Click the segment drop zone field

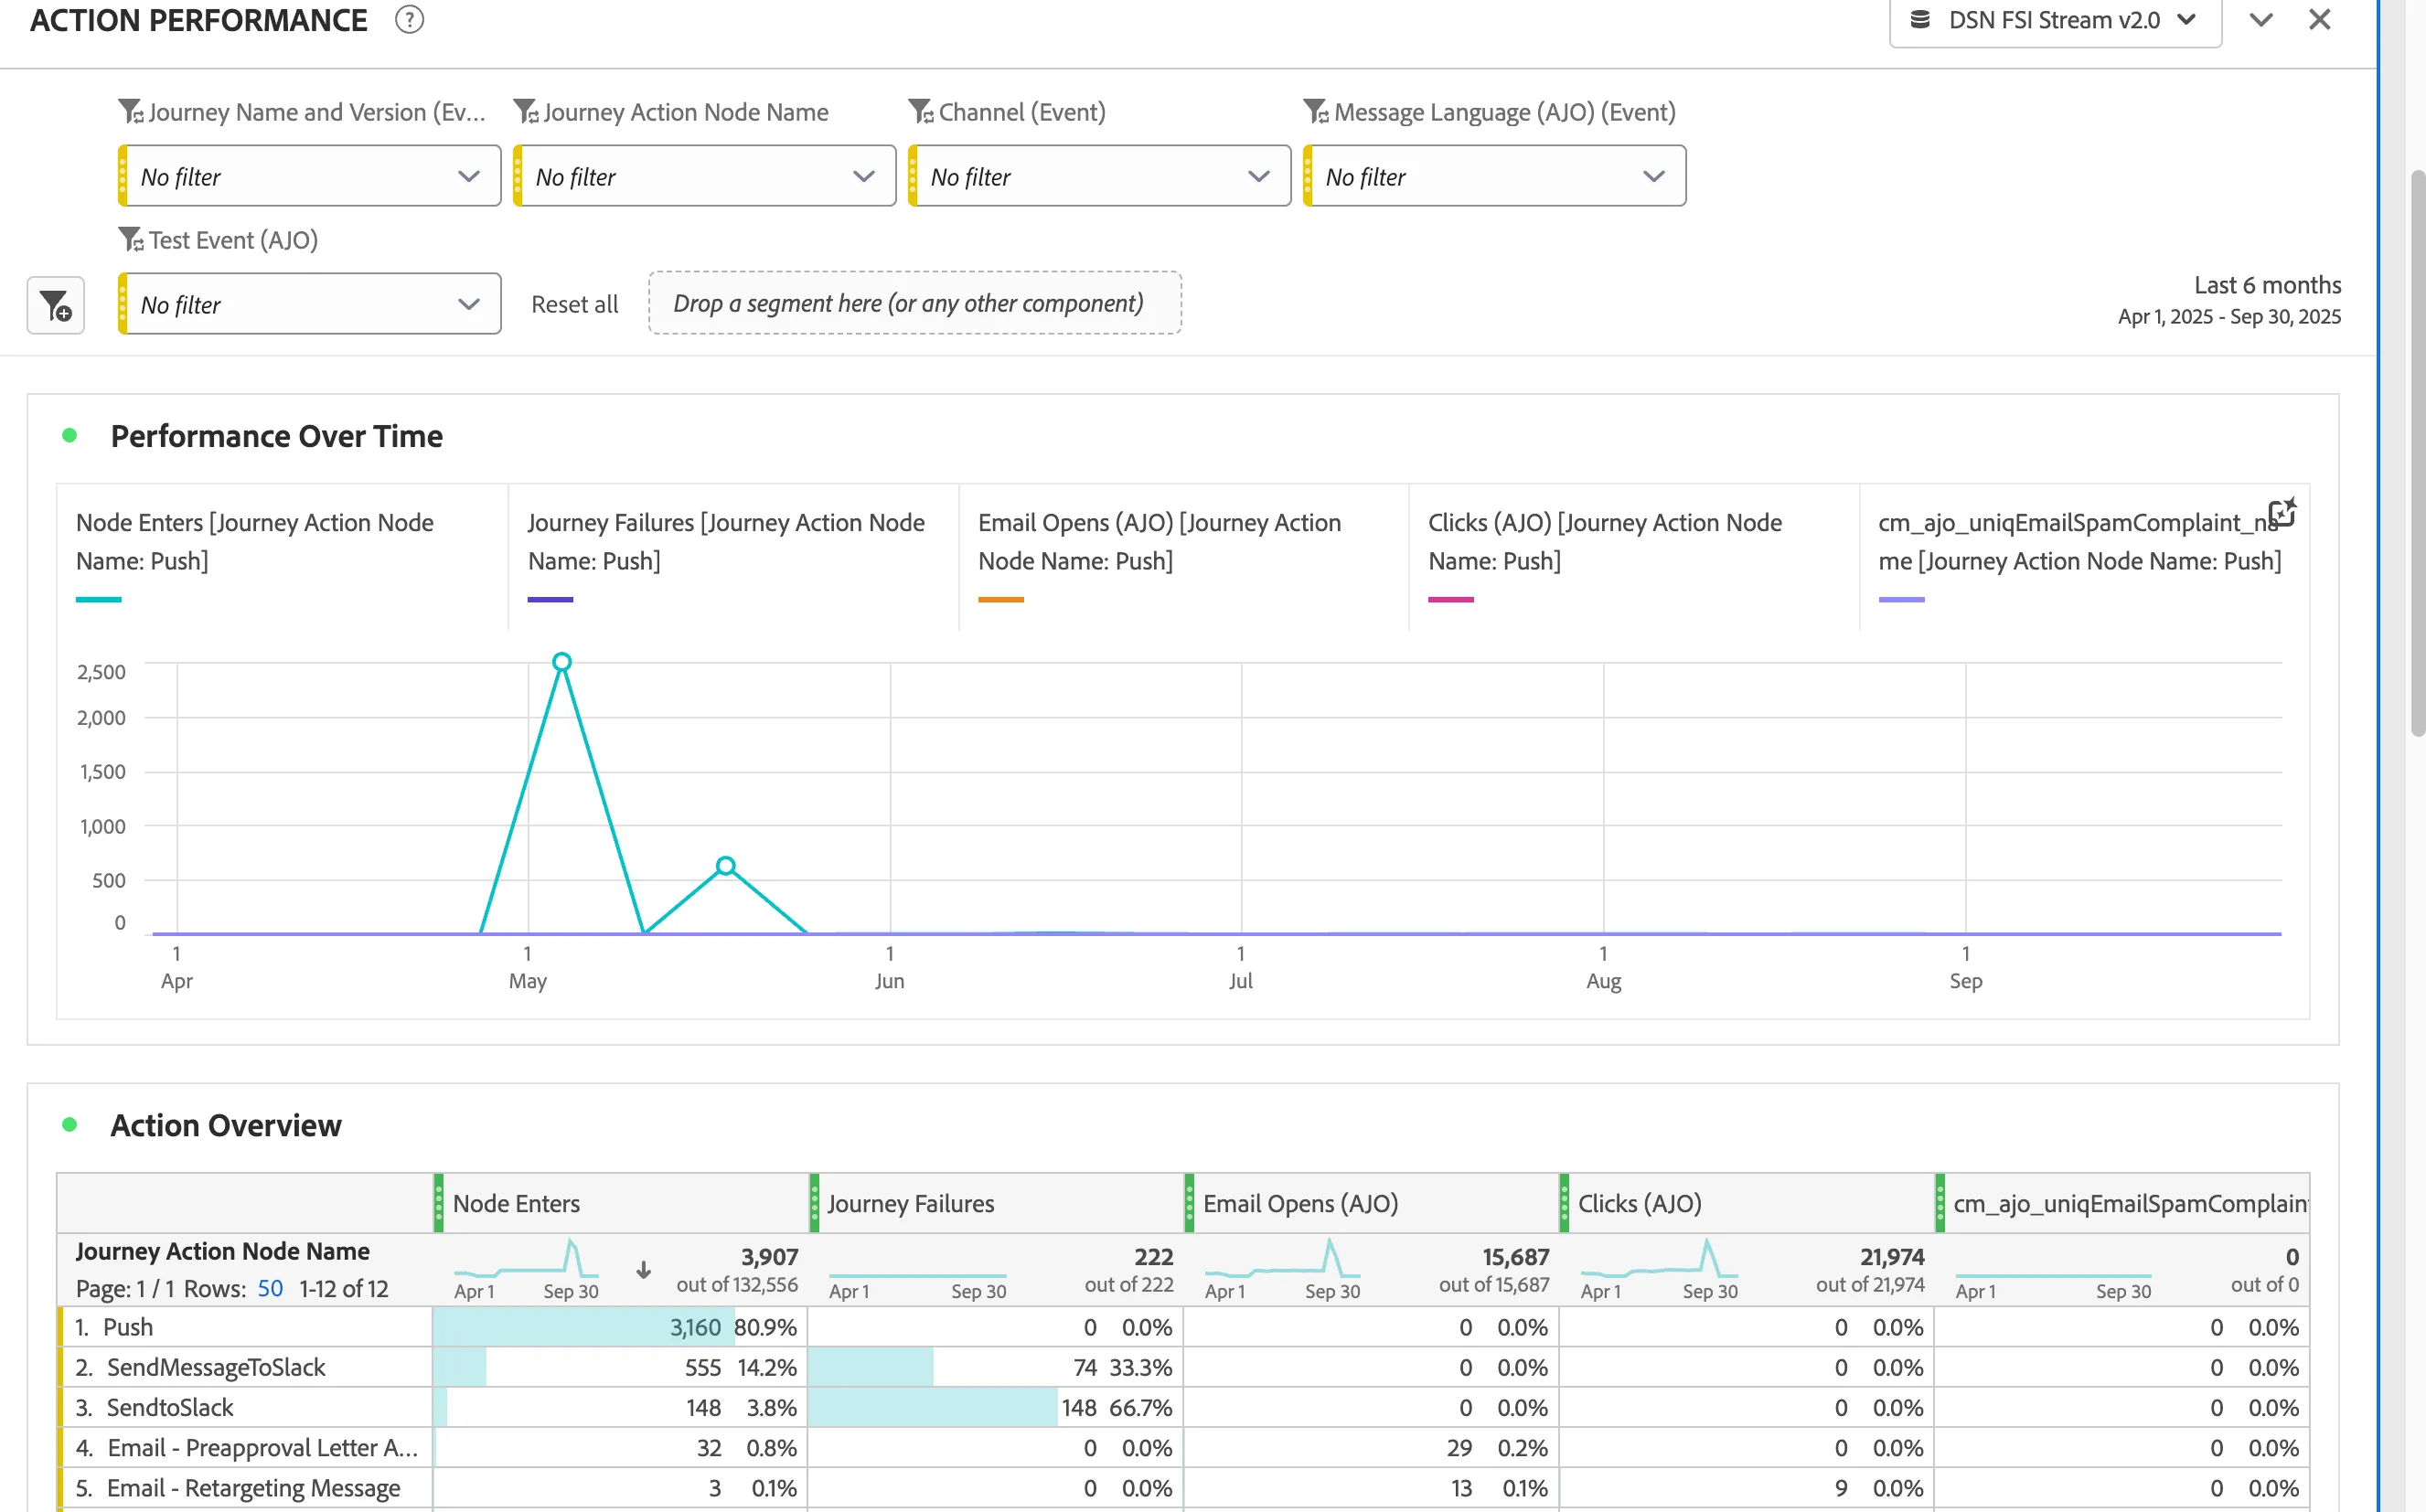[915, 303]
